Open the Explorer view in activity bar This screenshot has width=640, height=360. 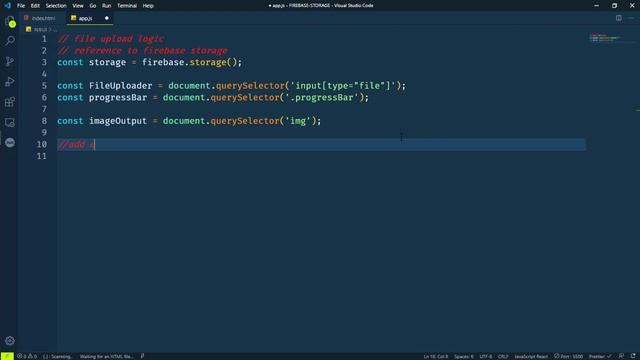coord(10,21)
